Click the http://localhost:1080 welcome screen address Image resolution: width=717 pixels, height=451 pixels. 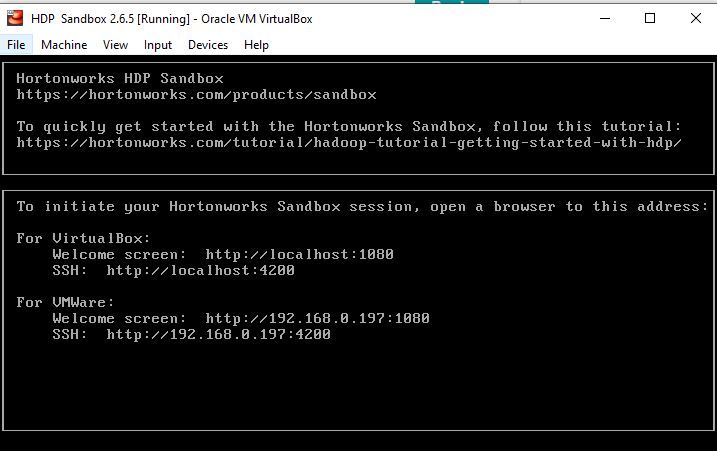pos(300,254)
